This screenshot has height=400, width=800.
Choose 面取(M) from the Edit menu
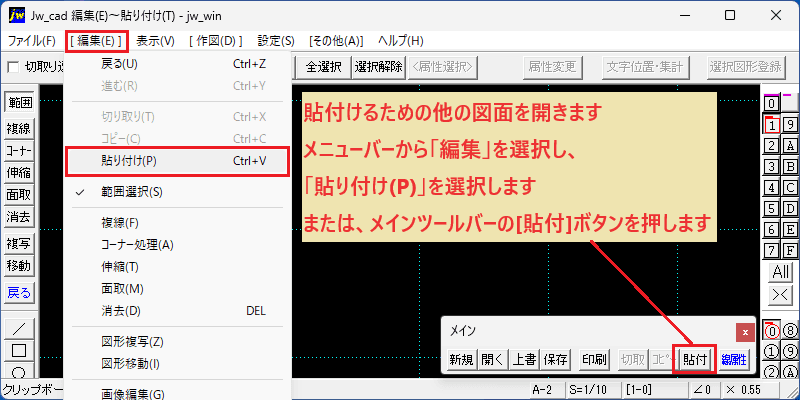point(179,289)
